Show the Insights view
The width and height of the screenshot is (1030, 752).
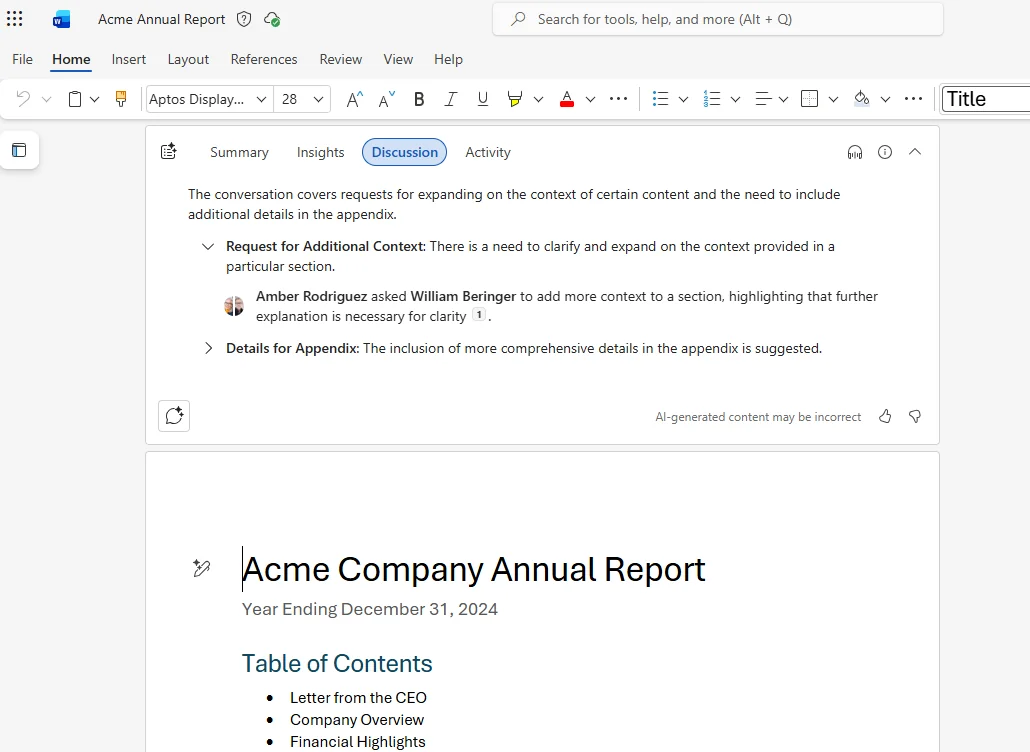pos(321,152)
